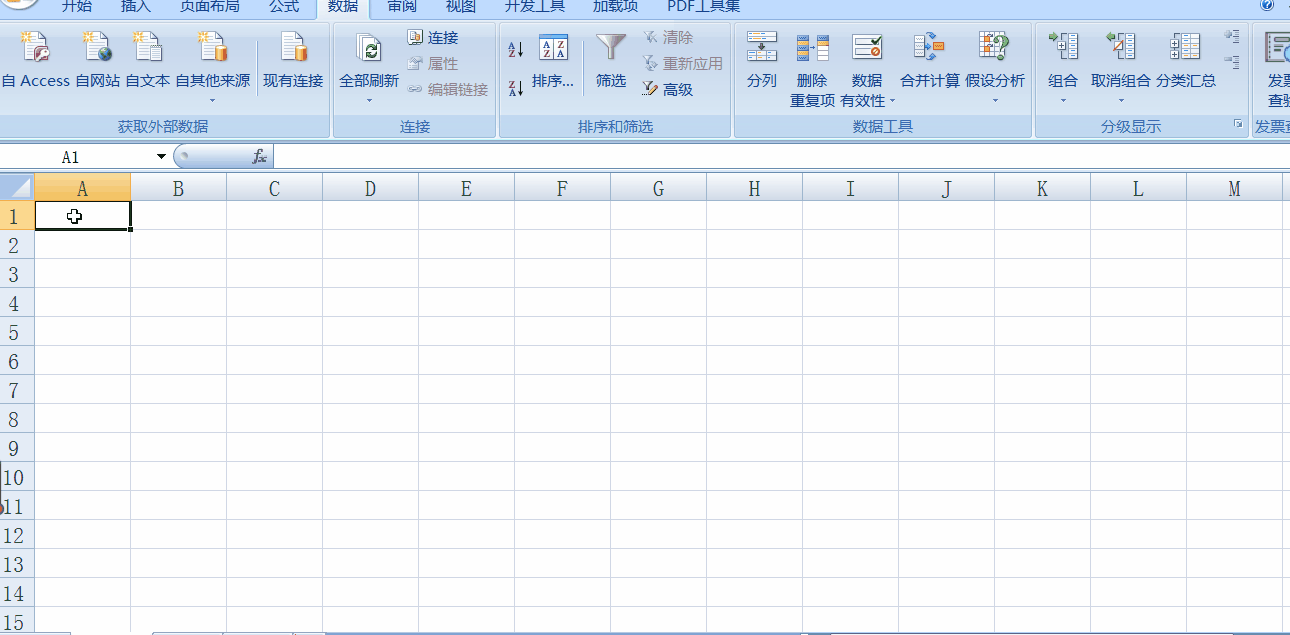Switch to the 加载项 tab

point(616,7)
